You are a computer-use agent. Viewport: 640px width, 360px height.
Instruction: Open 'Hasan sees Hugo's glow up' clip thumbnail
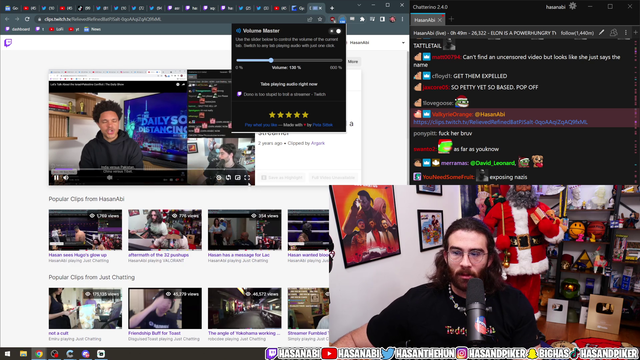click(85, 230)
